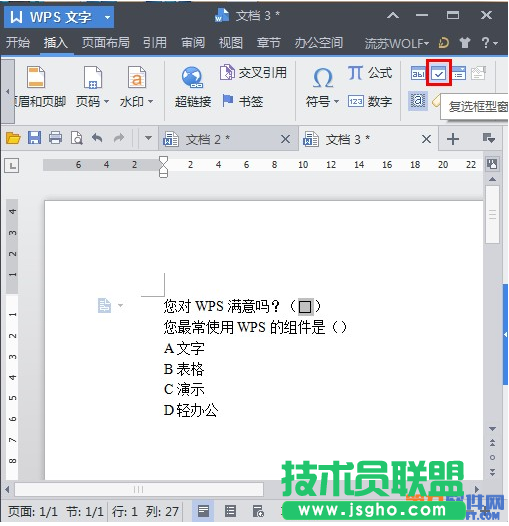Open the 办公空间 tab

coord(319,43)
